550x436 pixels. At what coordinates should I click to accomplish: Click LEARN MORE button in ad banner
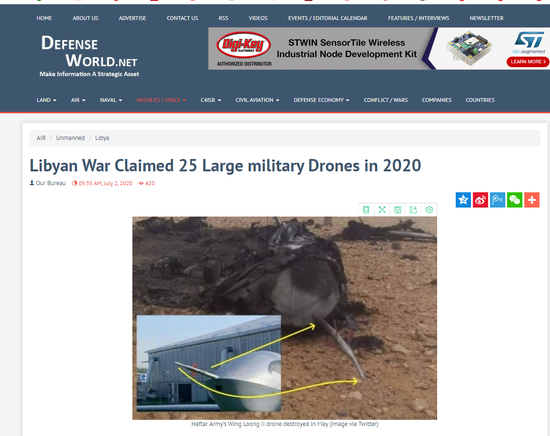(528, 62)
